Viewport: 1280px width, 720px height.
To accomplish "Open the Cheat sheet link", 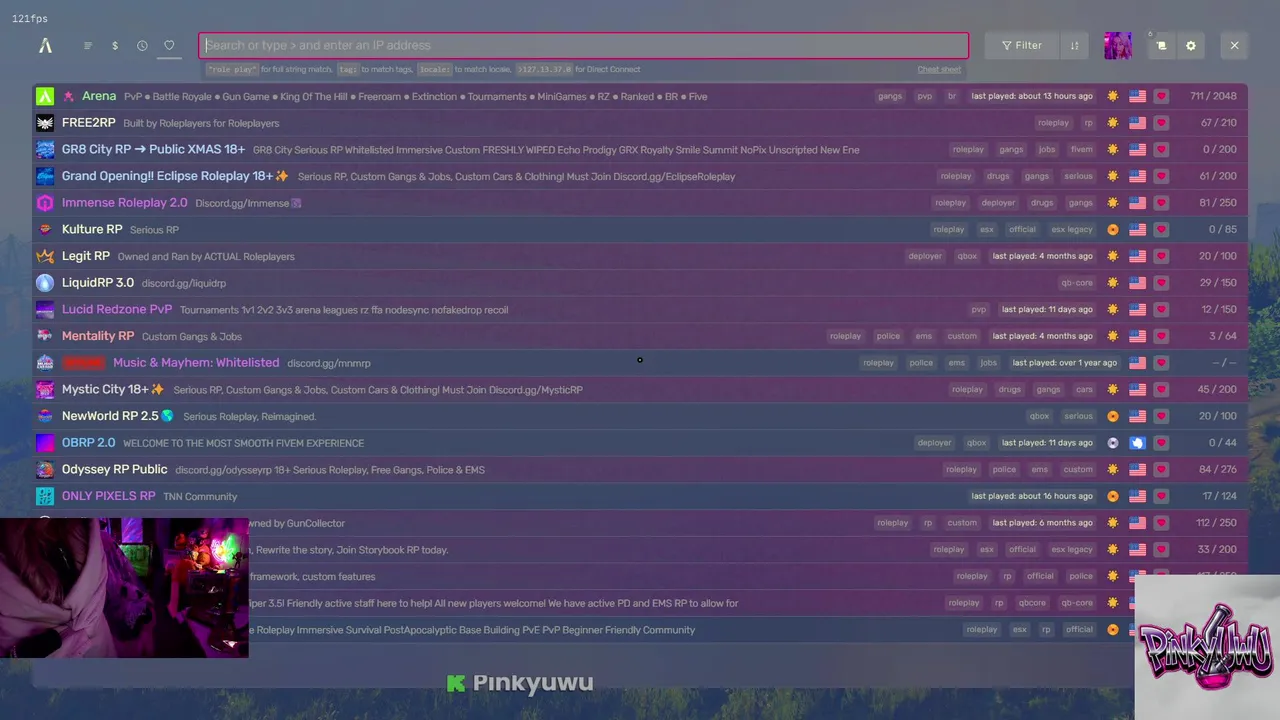I will (939, 70).
